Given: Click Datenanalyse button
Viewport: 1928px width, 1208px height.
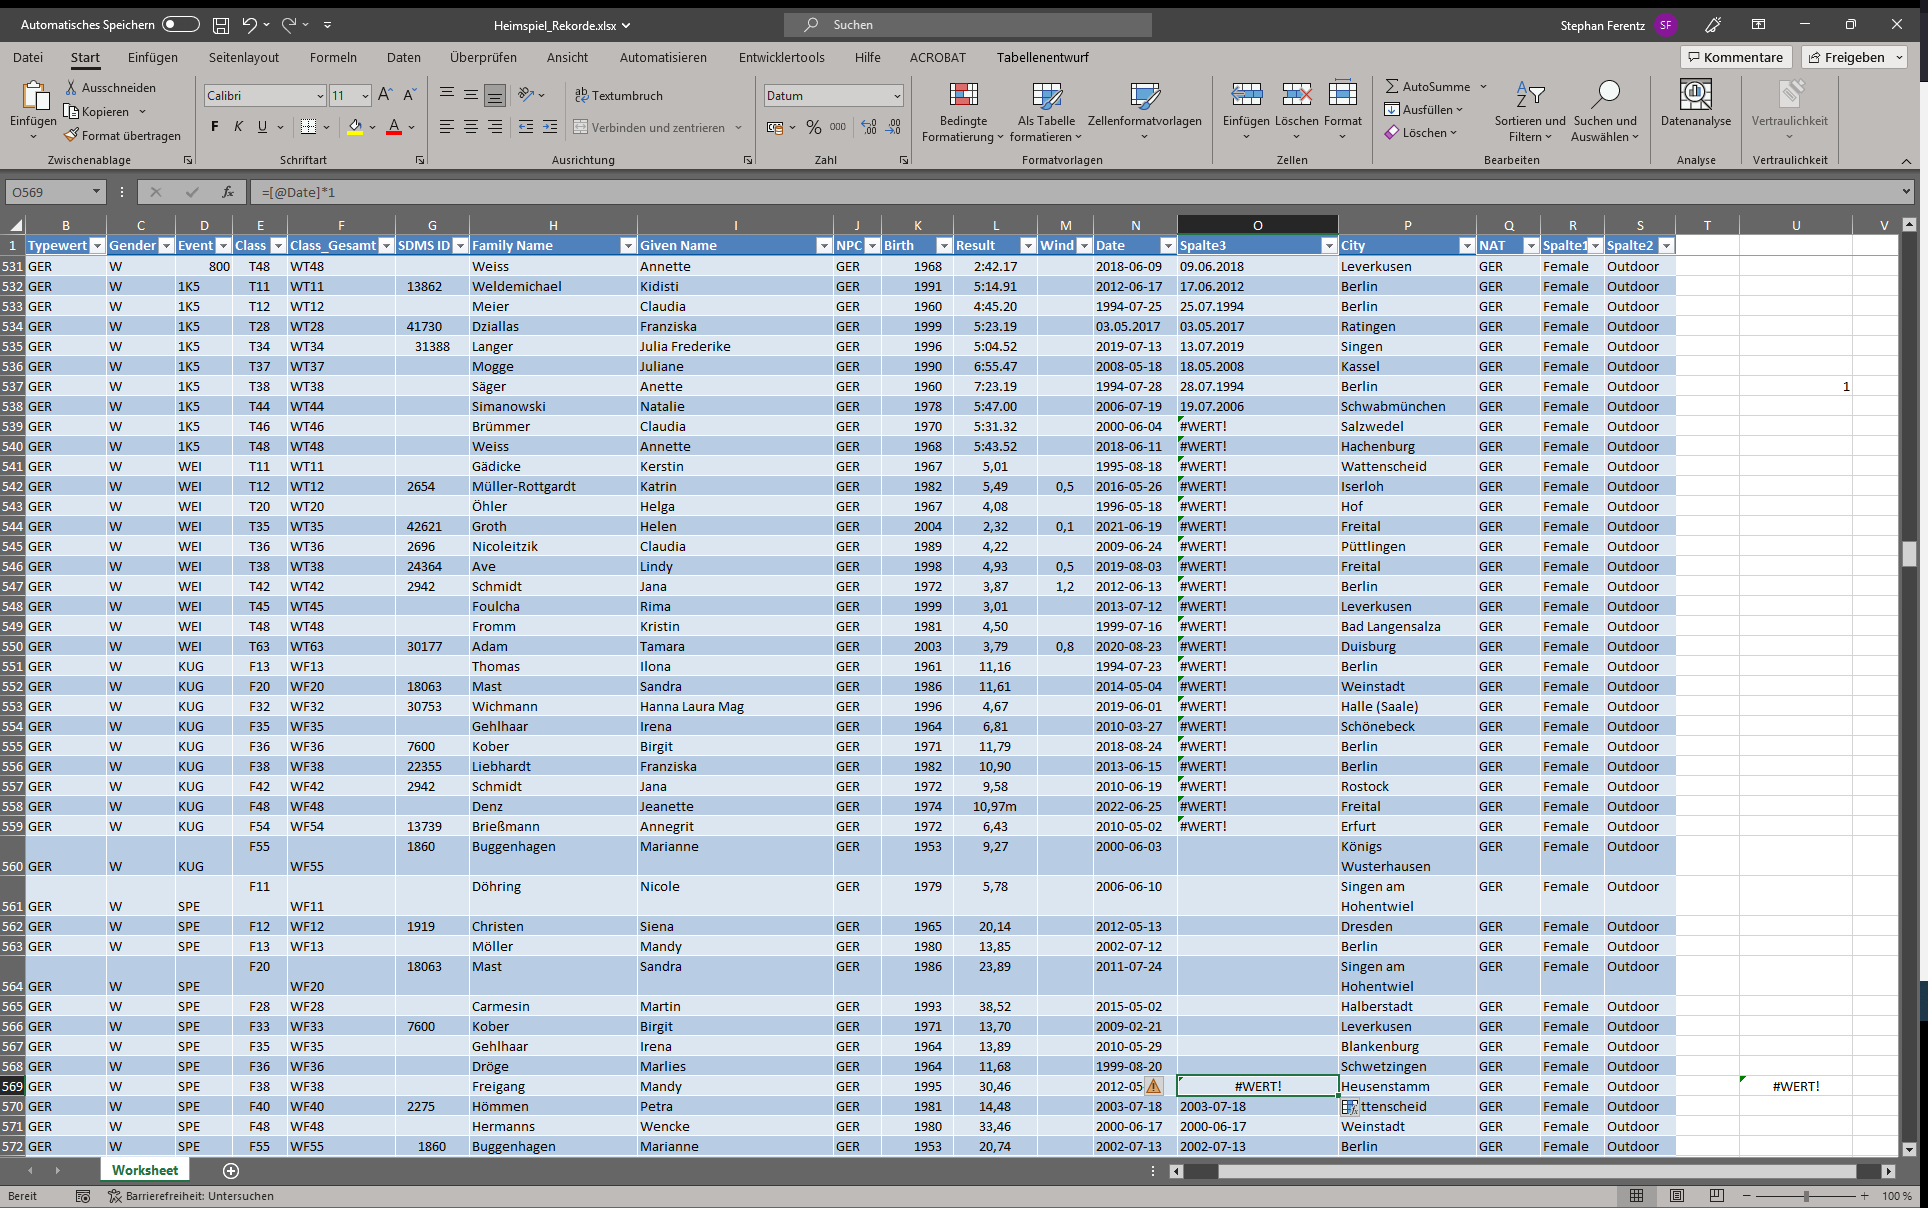Looking at the screenshot, I should point(1696,104).
